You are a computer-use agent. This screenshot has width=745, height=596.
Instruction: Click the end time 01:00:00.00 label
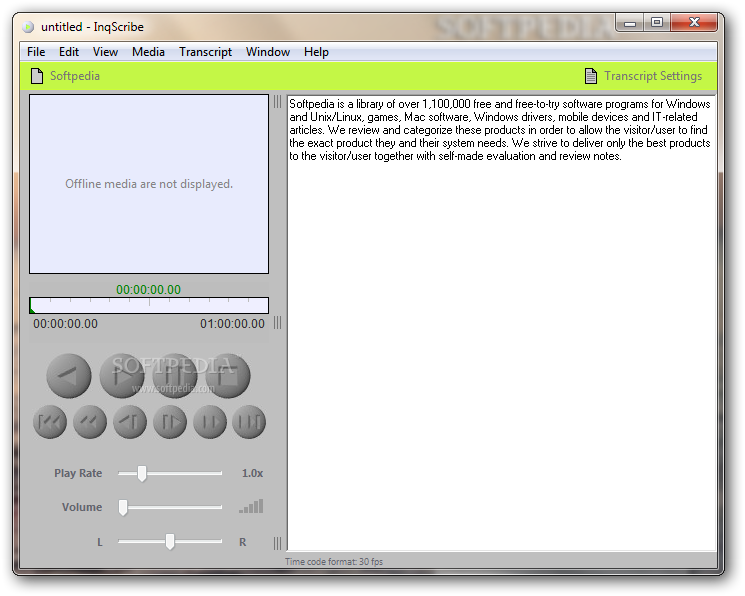coord(232,324)
